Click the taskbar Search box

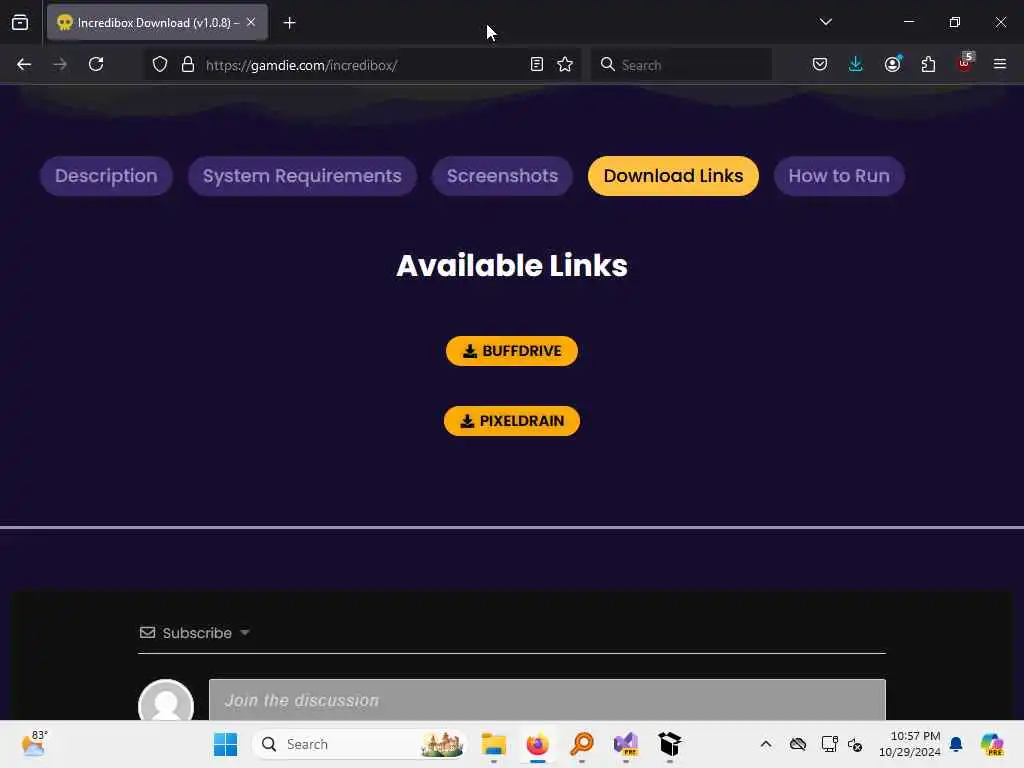[359, 744]
